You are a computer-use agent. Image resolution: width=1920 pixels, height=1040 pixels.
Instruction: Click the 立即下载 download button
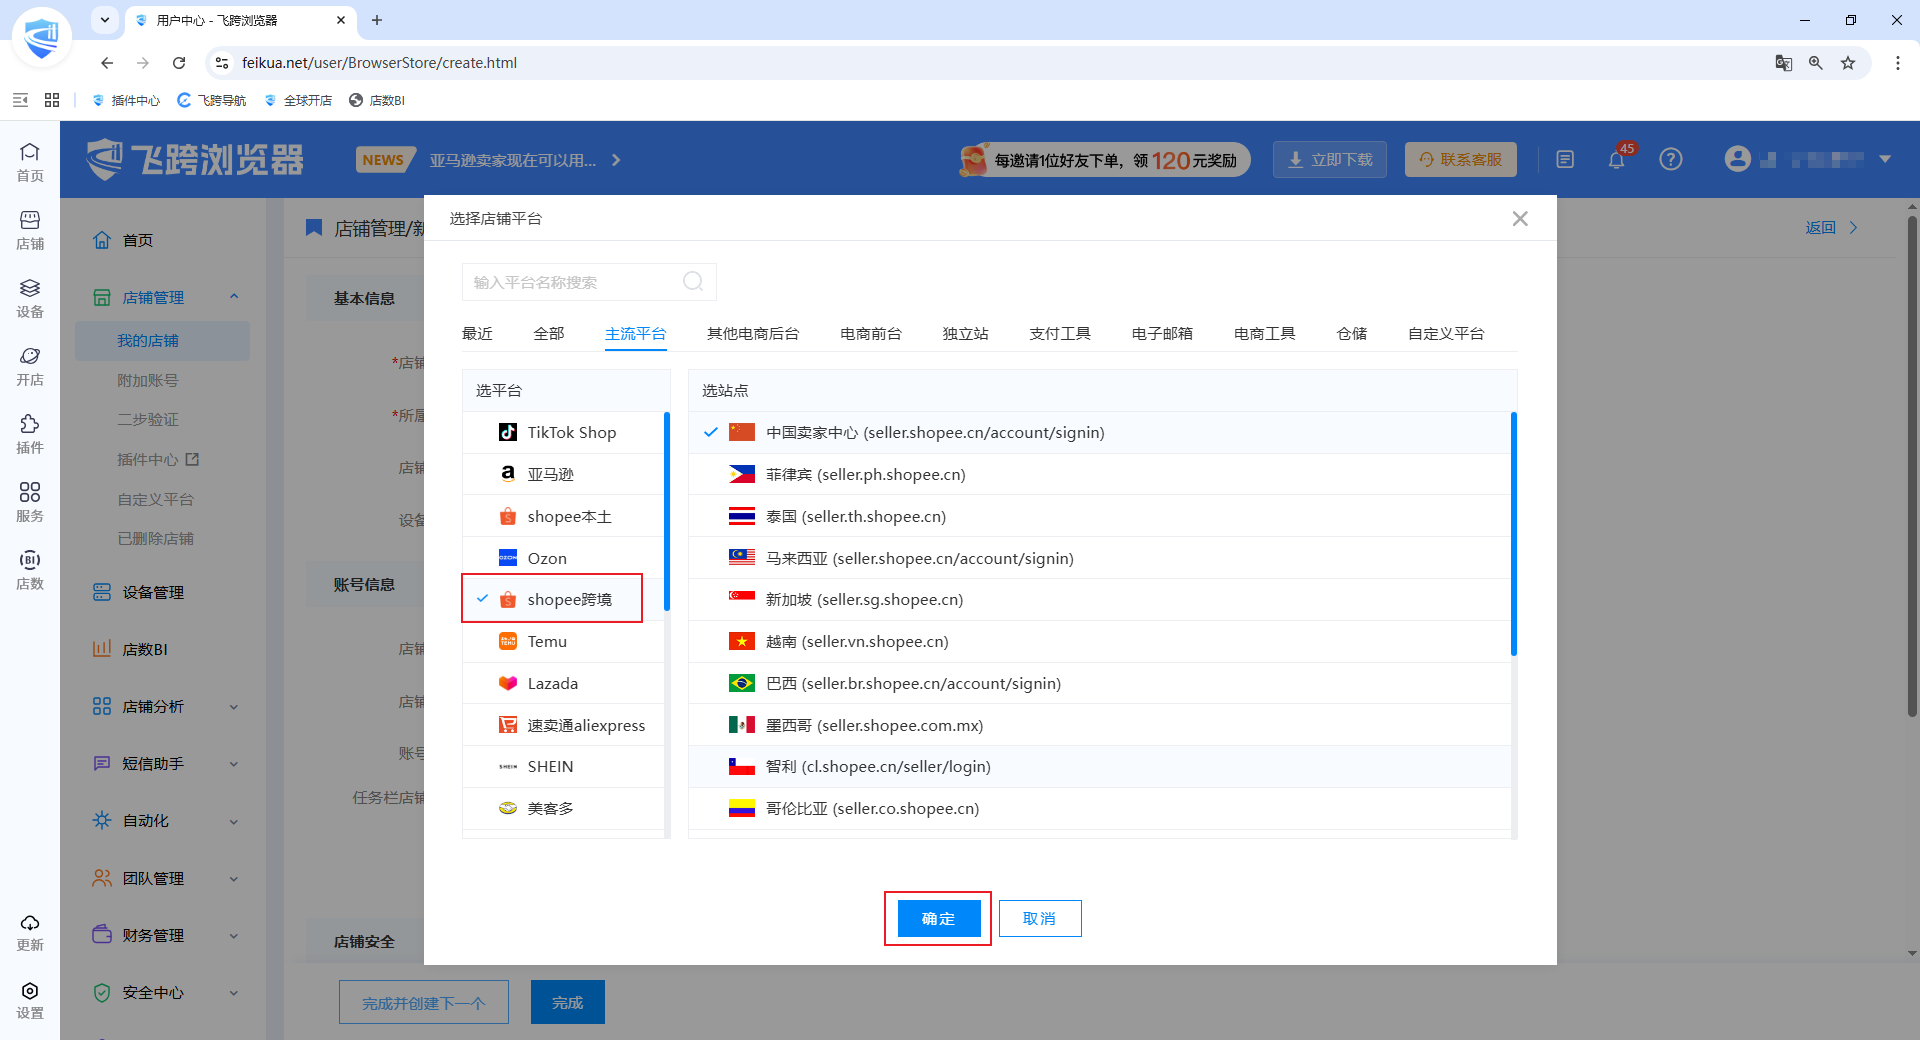[x=1330, y=160]
